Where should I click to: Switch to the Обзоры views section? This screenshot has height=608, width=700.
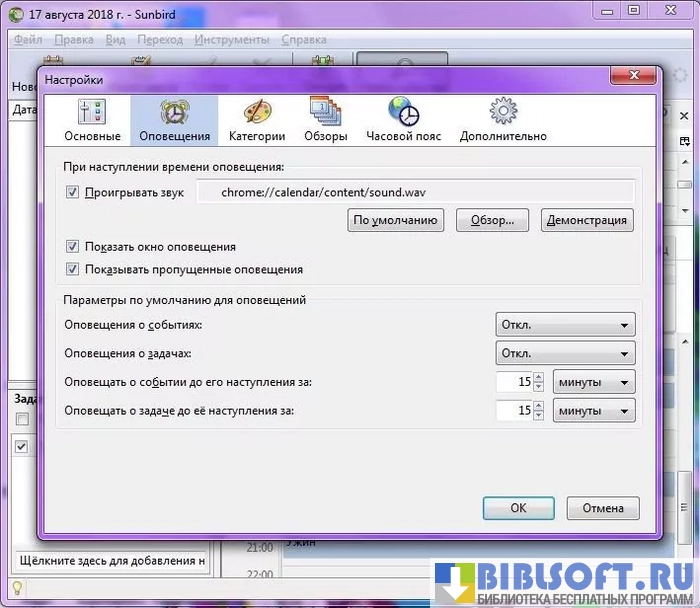(x=326, y=120)
